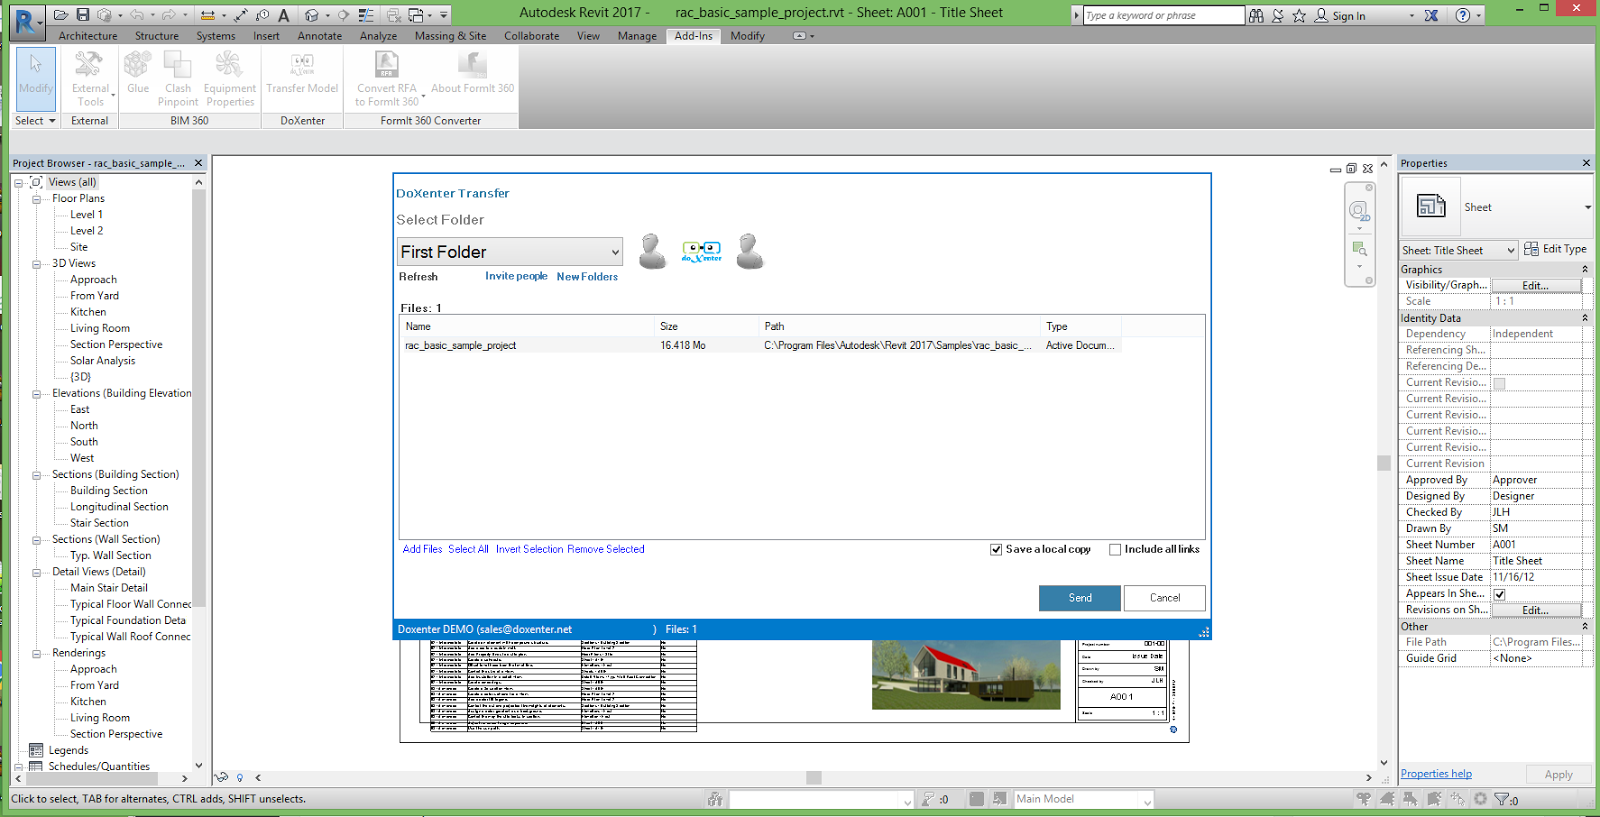Click the Save icon in quick access toolbar

click(x=83, y=15)
